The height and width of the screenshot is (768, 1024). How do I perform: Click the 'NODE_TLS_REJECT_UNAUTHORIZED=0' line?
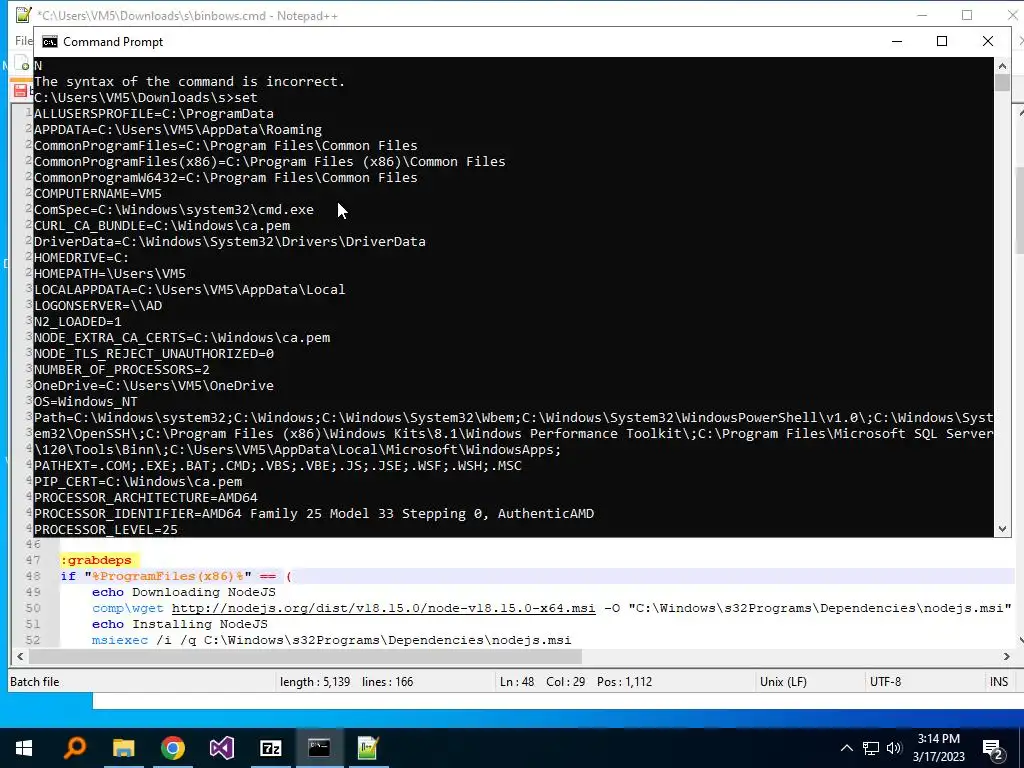(x=154, y=353)
